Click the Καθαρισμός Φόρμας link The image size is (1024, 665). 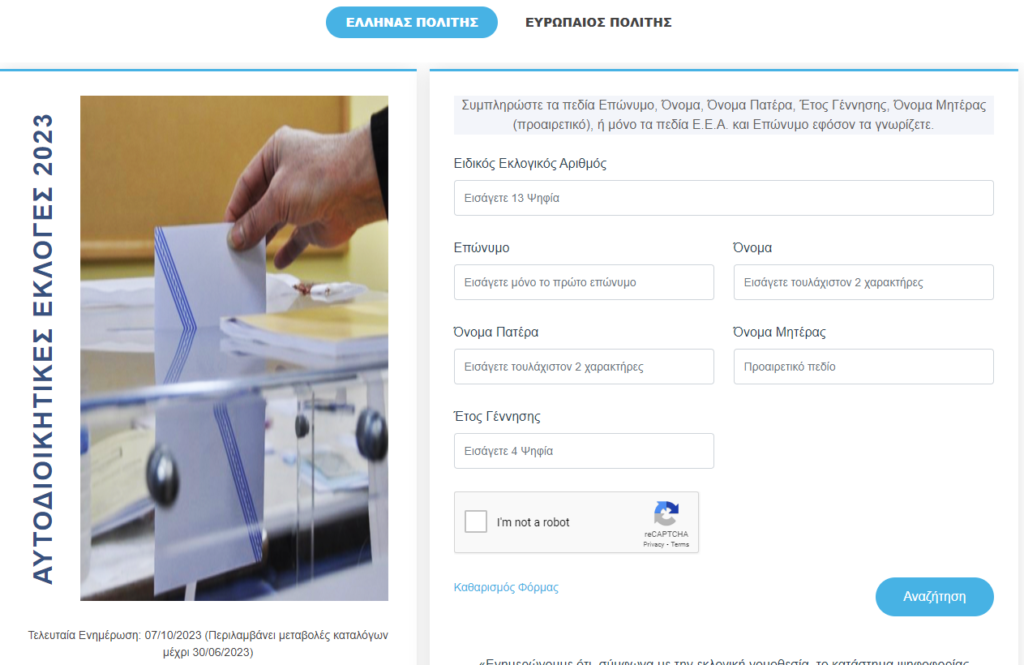[x=506, y=587]
